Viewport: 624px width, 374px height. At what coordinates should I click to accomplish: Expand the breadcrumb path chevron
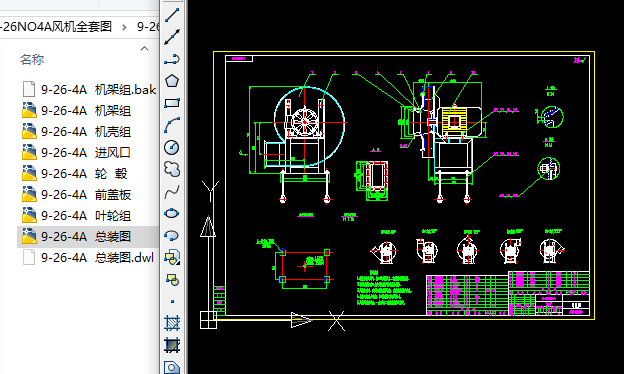pos(124,27)
